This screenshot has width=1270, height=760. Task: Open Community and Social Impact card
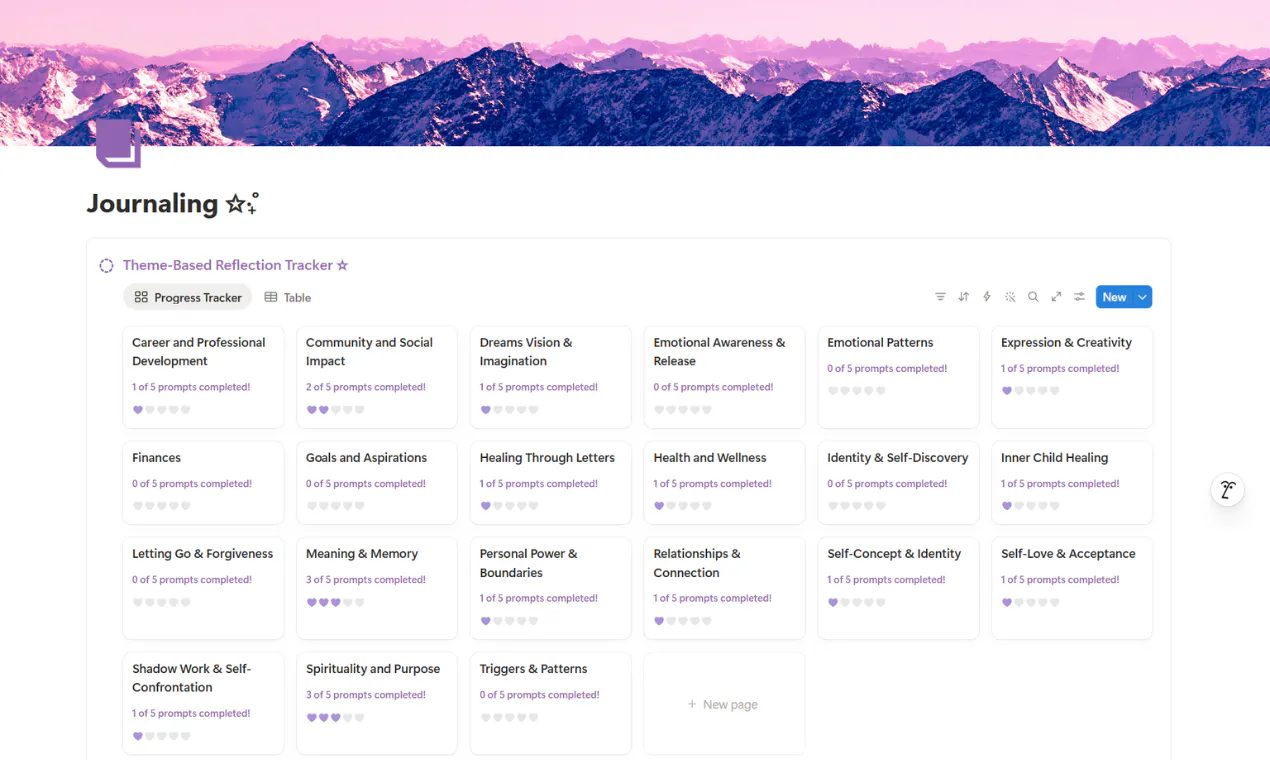point(377,377)
